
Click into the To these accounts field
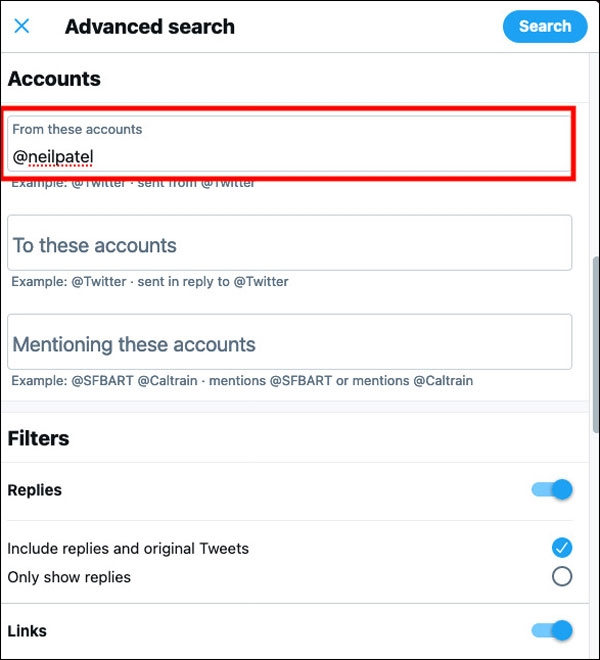click(290, 243)
